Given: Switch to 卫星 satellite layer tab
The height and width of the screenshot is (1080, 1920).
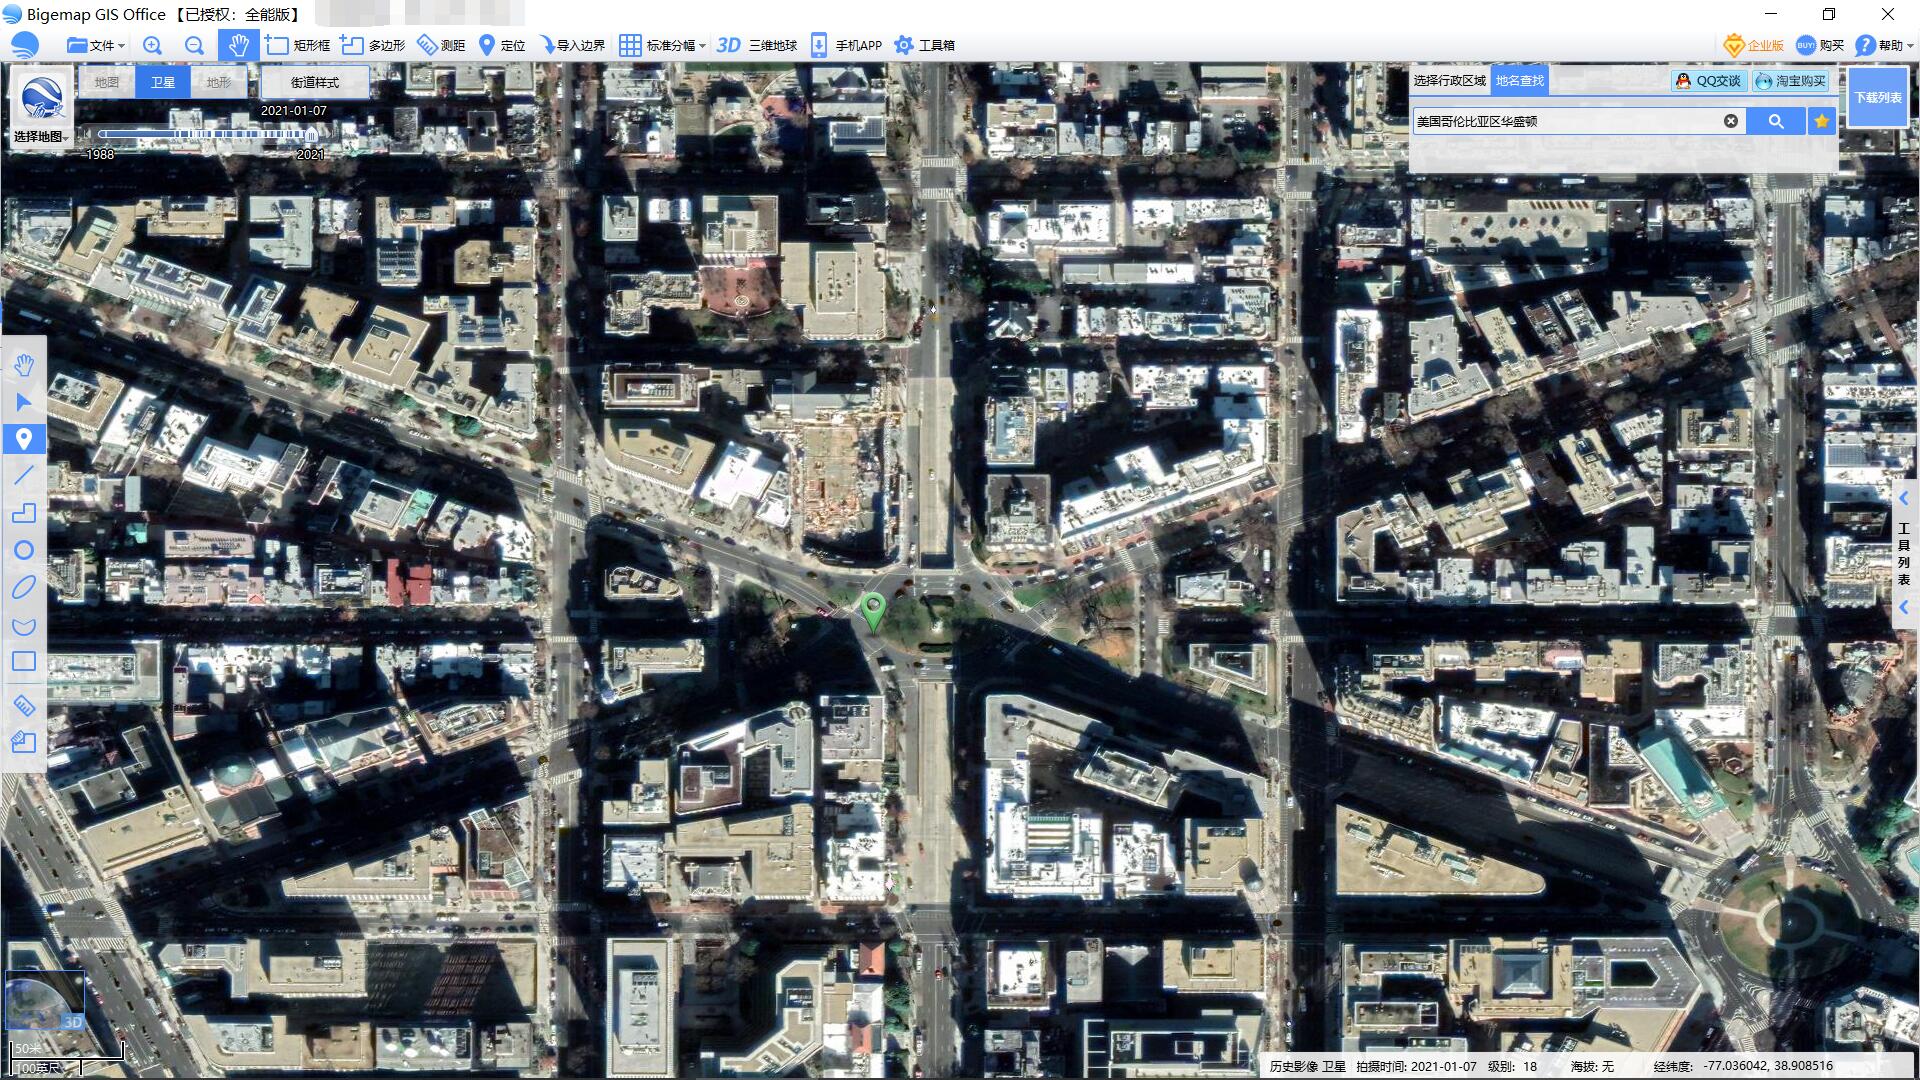Looking at the screenshot, I should click(x=163, y=82).
